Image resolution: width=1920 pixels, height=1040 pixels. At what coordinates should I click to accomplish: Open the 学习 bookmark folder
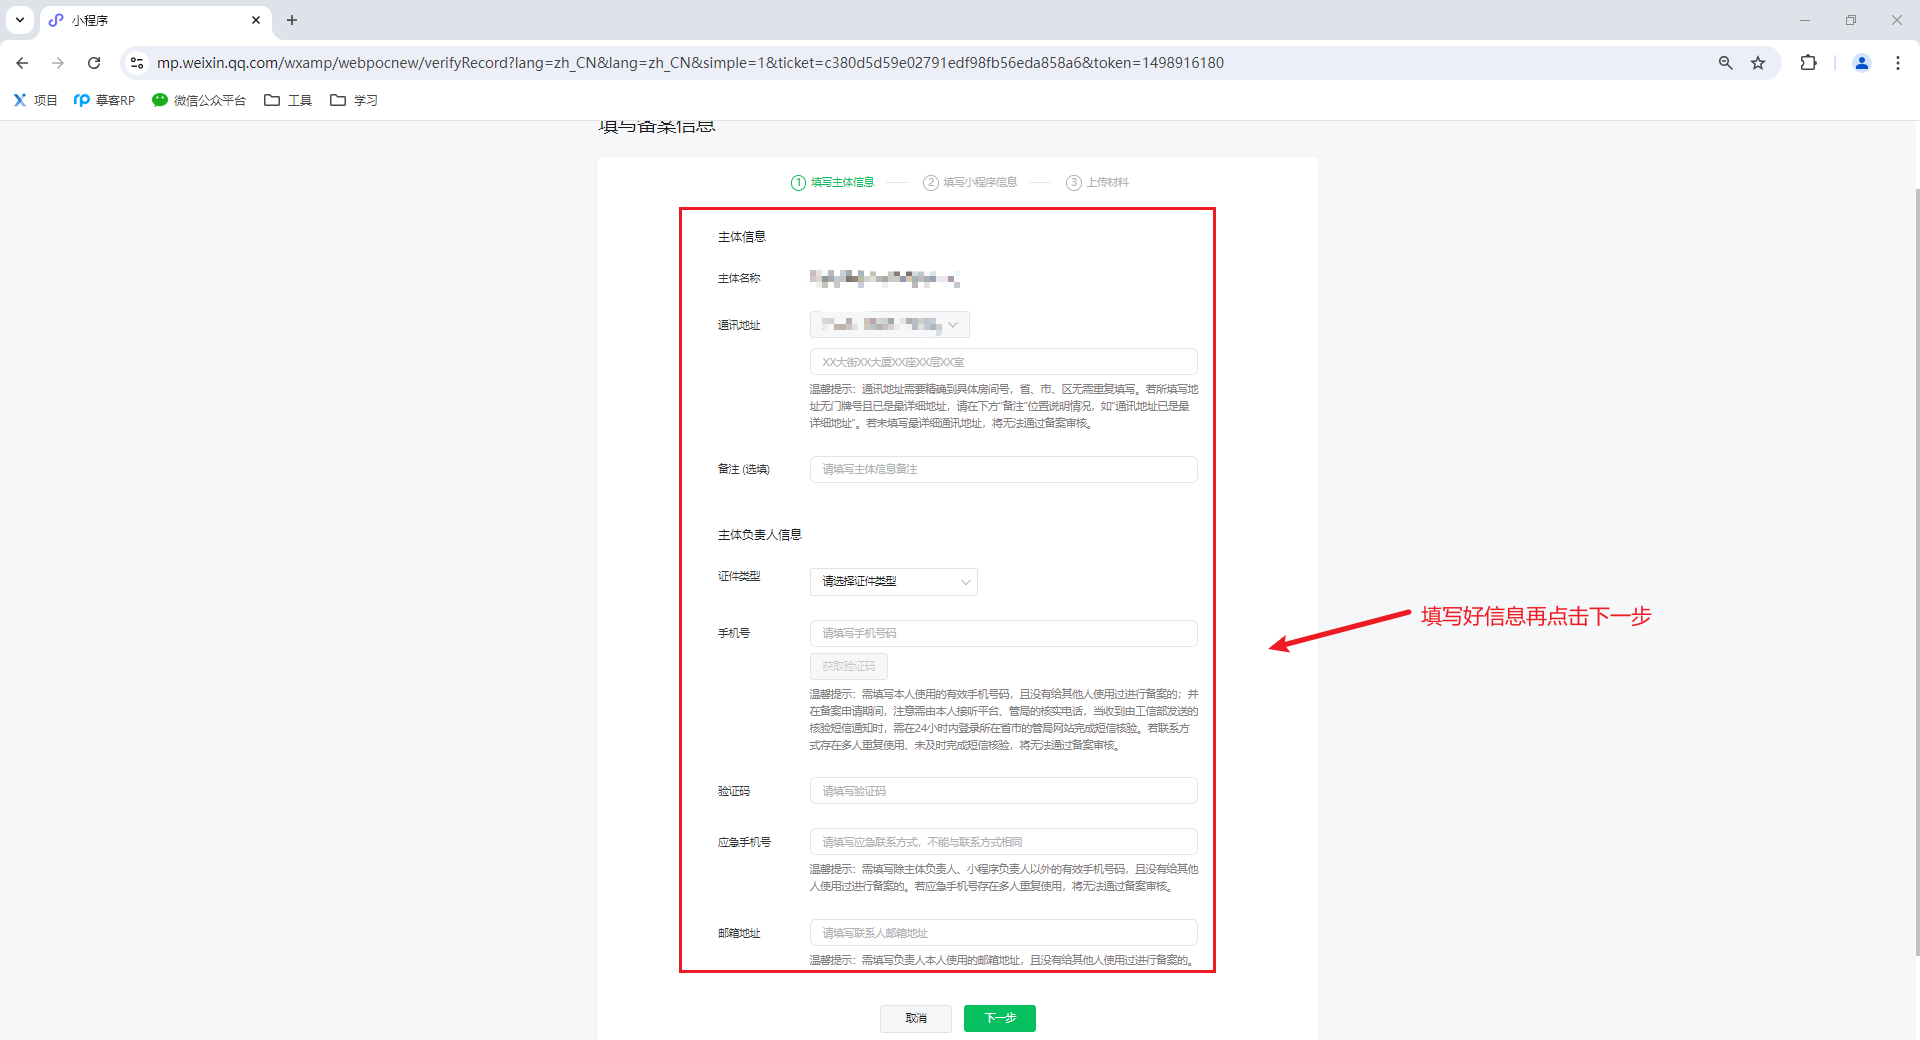(x=354, y=100)
